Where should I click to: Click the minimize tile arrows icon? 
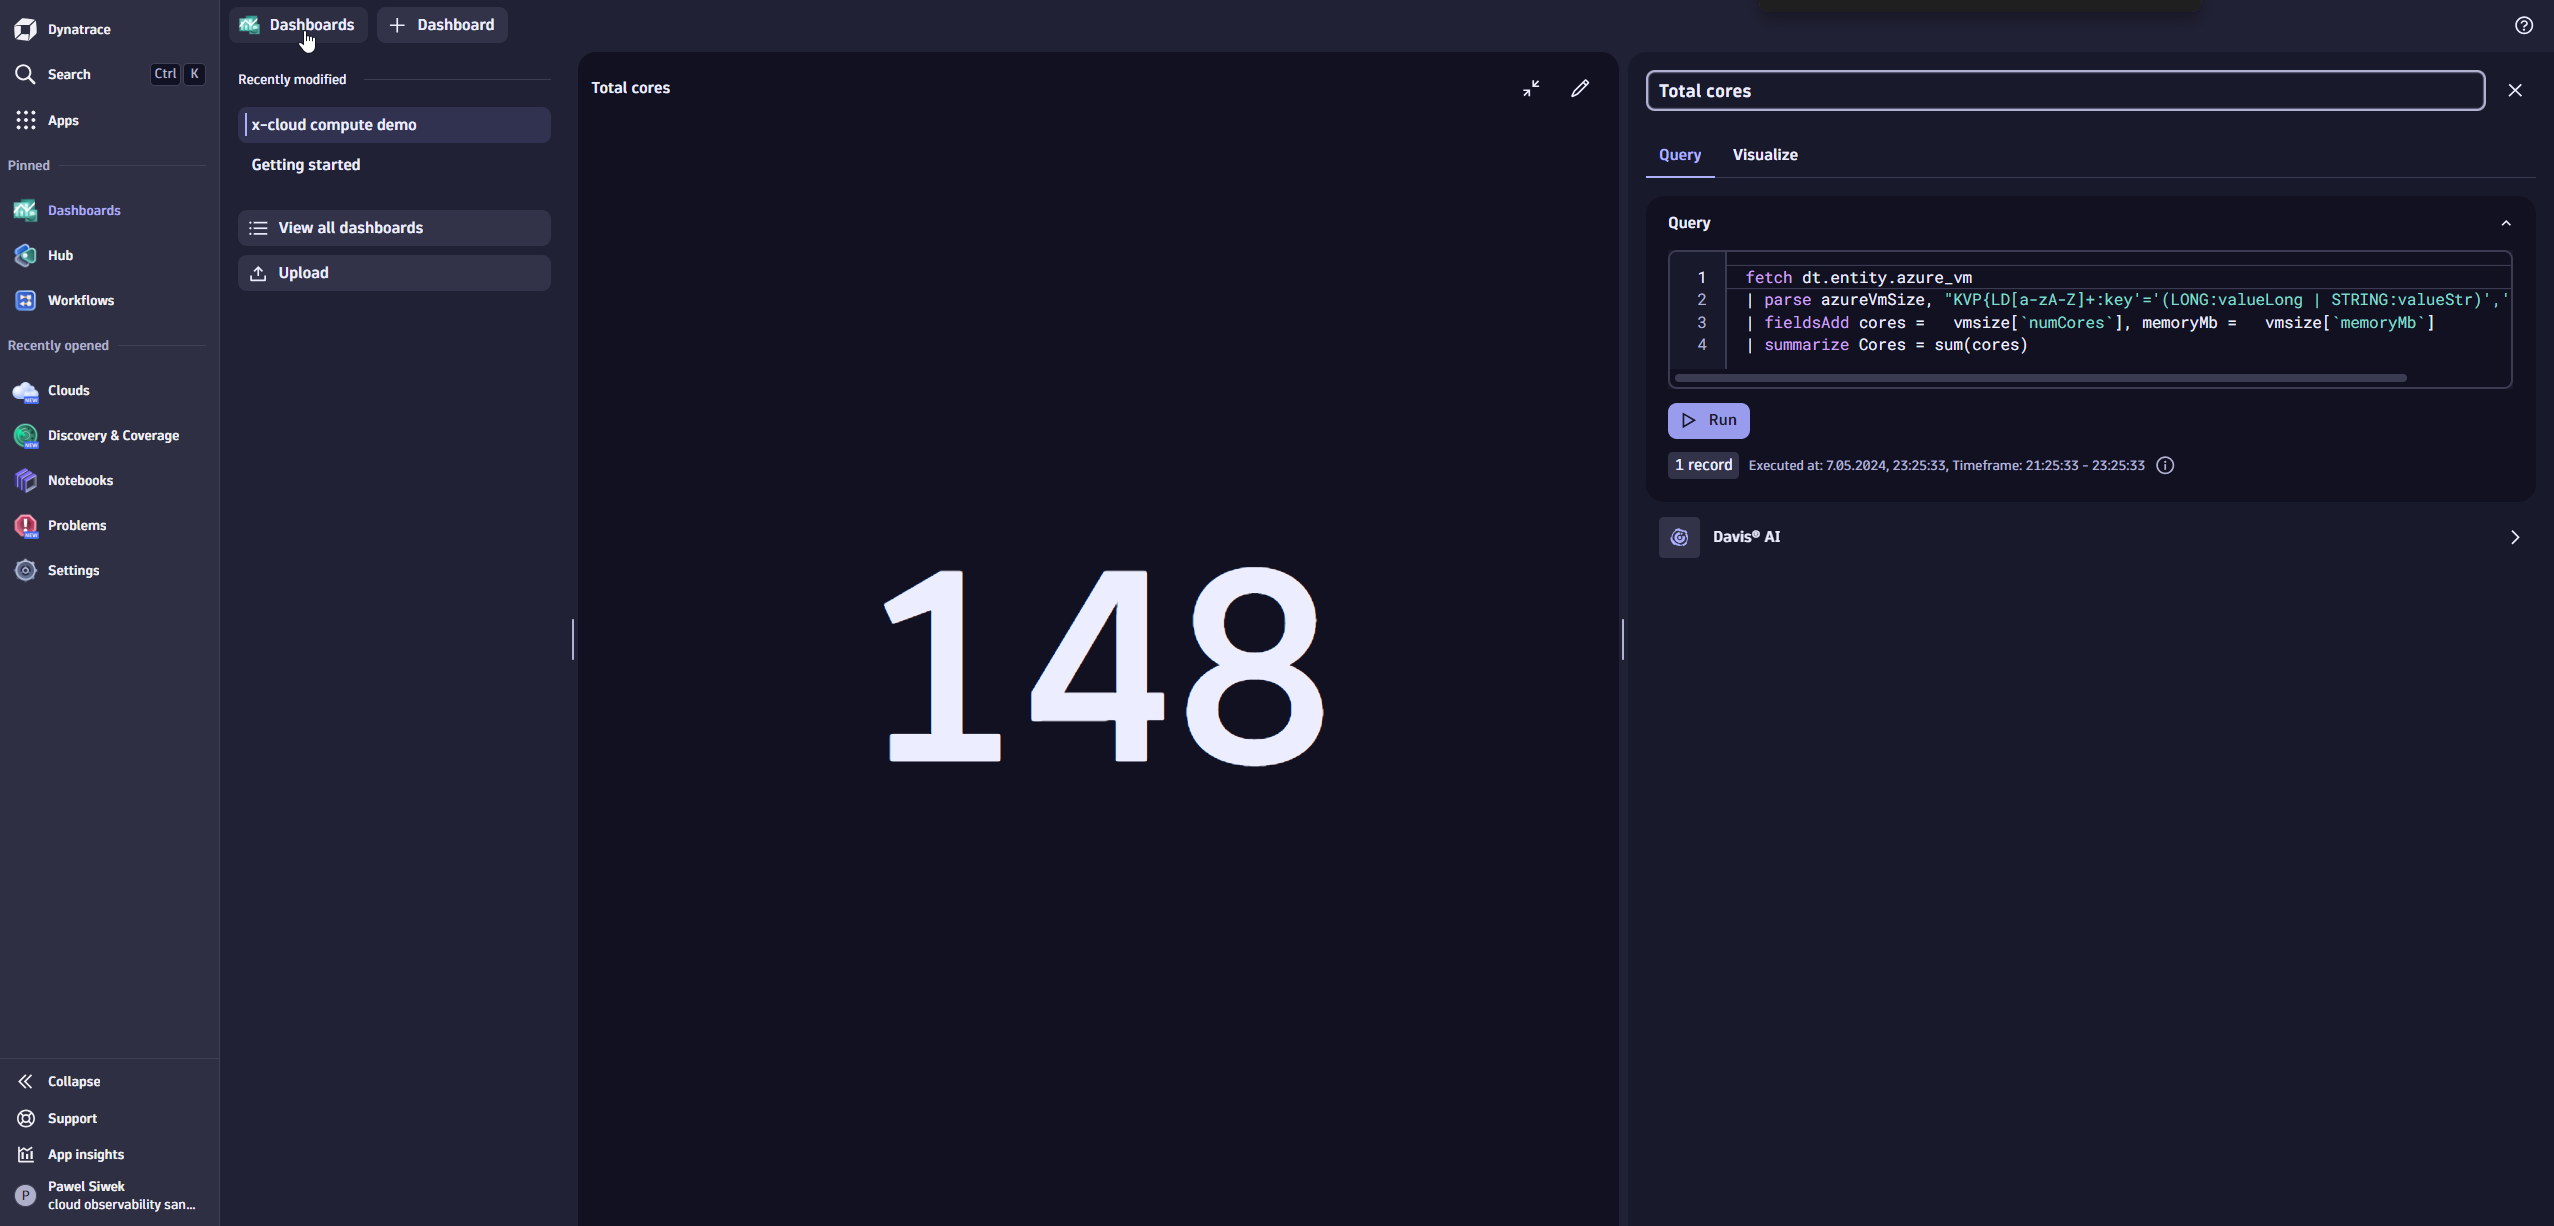point(1531,89)
